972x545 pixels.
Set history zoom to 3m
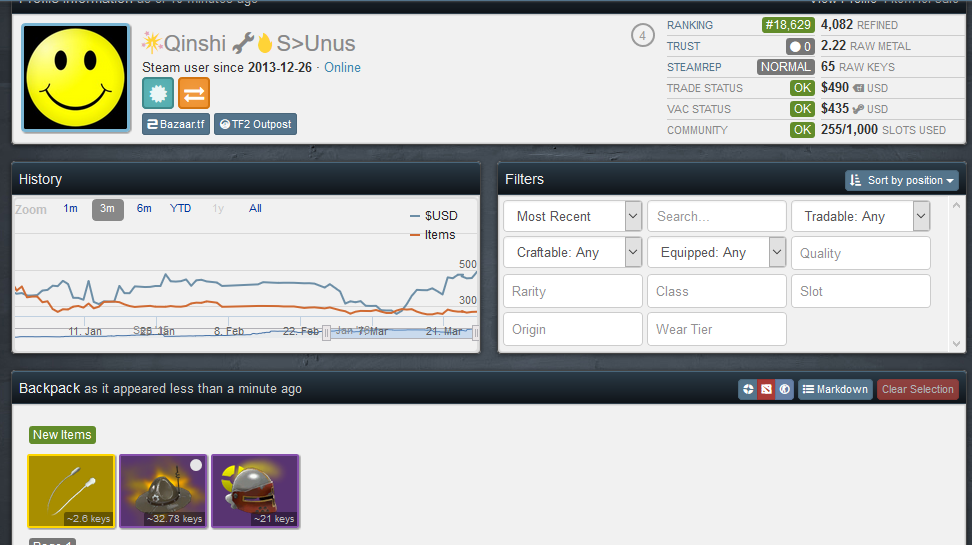coord(108,210)
